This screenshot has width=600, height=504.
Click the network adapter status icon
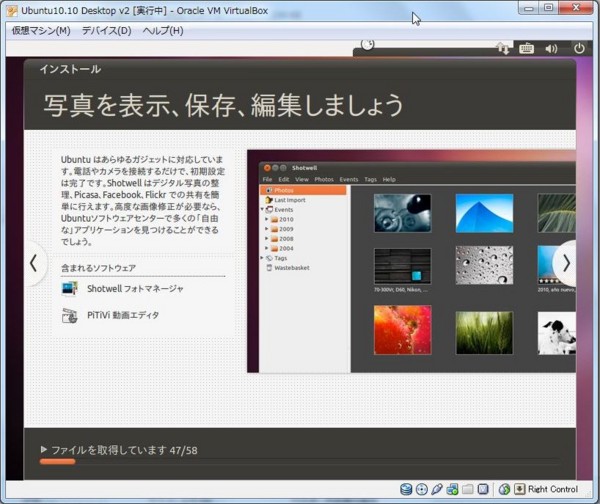coord(452,489)
